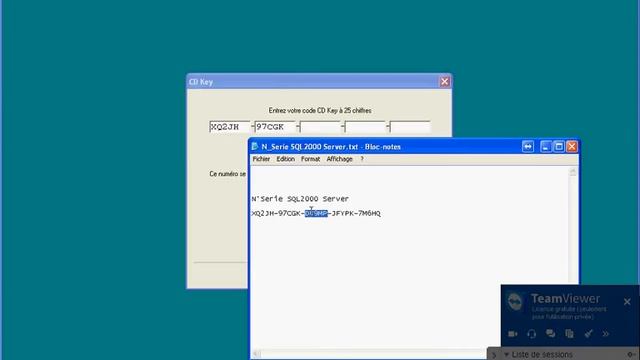This screenshot has height=360, width=640.
Task: Click Bloc-notes vertical scrollbar up arrow
Action: point(573,172)
